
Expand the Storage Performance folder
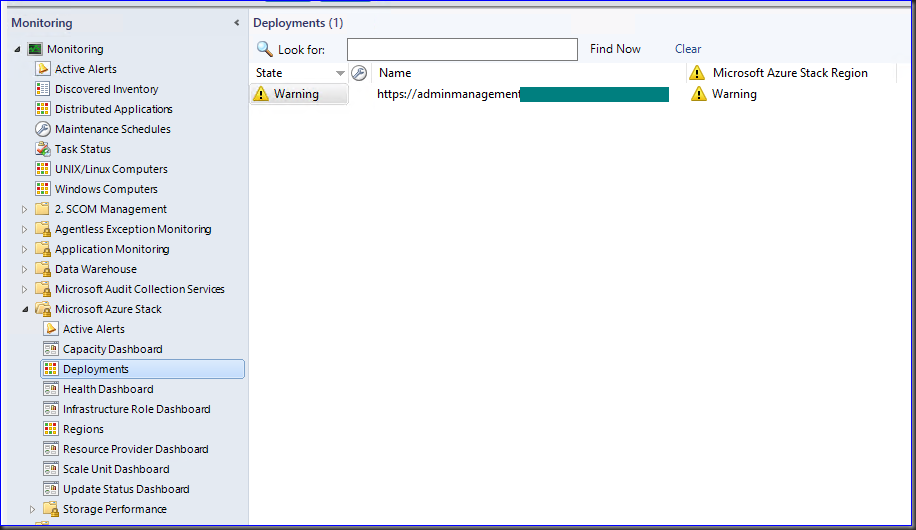(34, 509)
